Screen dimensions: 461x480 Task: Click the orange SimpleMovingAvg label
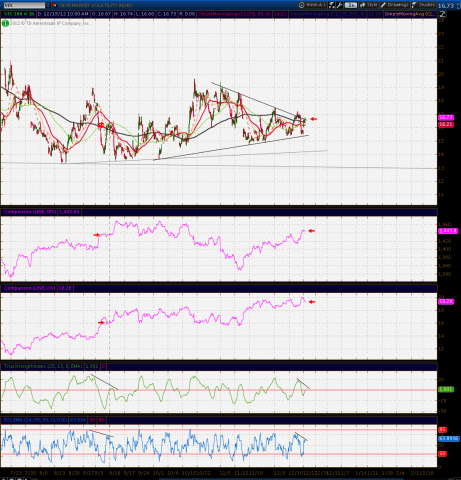pyautogui.click(x=410, y=14)
